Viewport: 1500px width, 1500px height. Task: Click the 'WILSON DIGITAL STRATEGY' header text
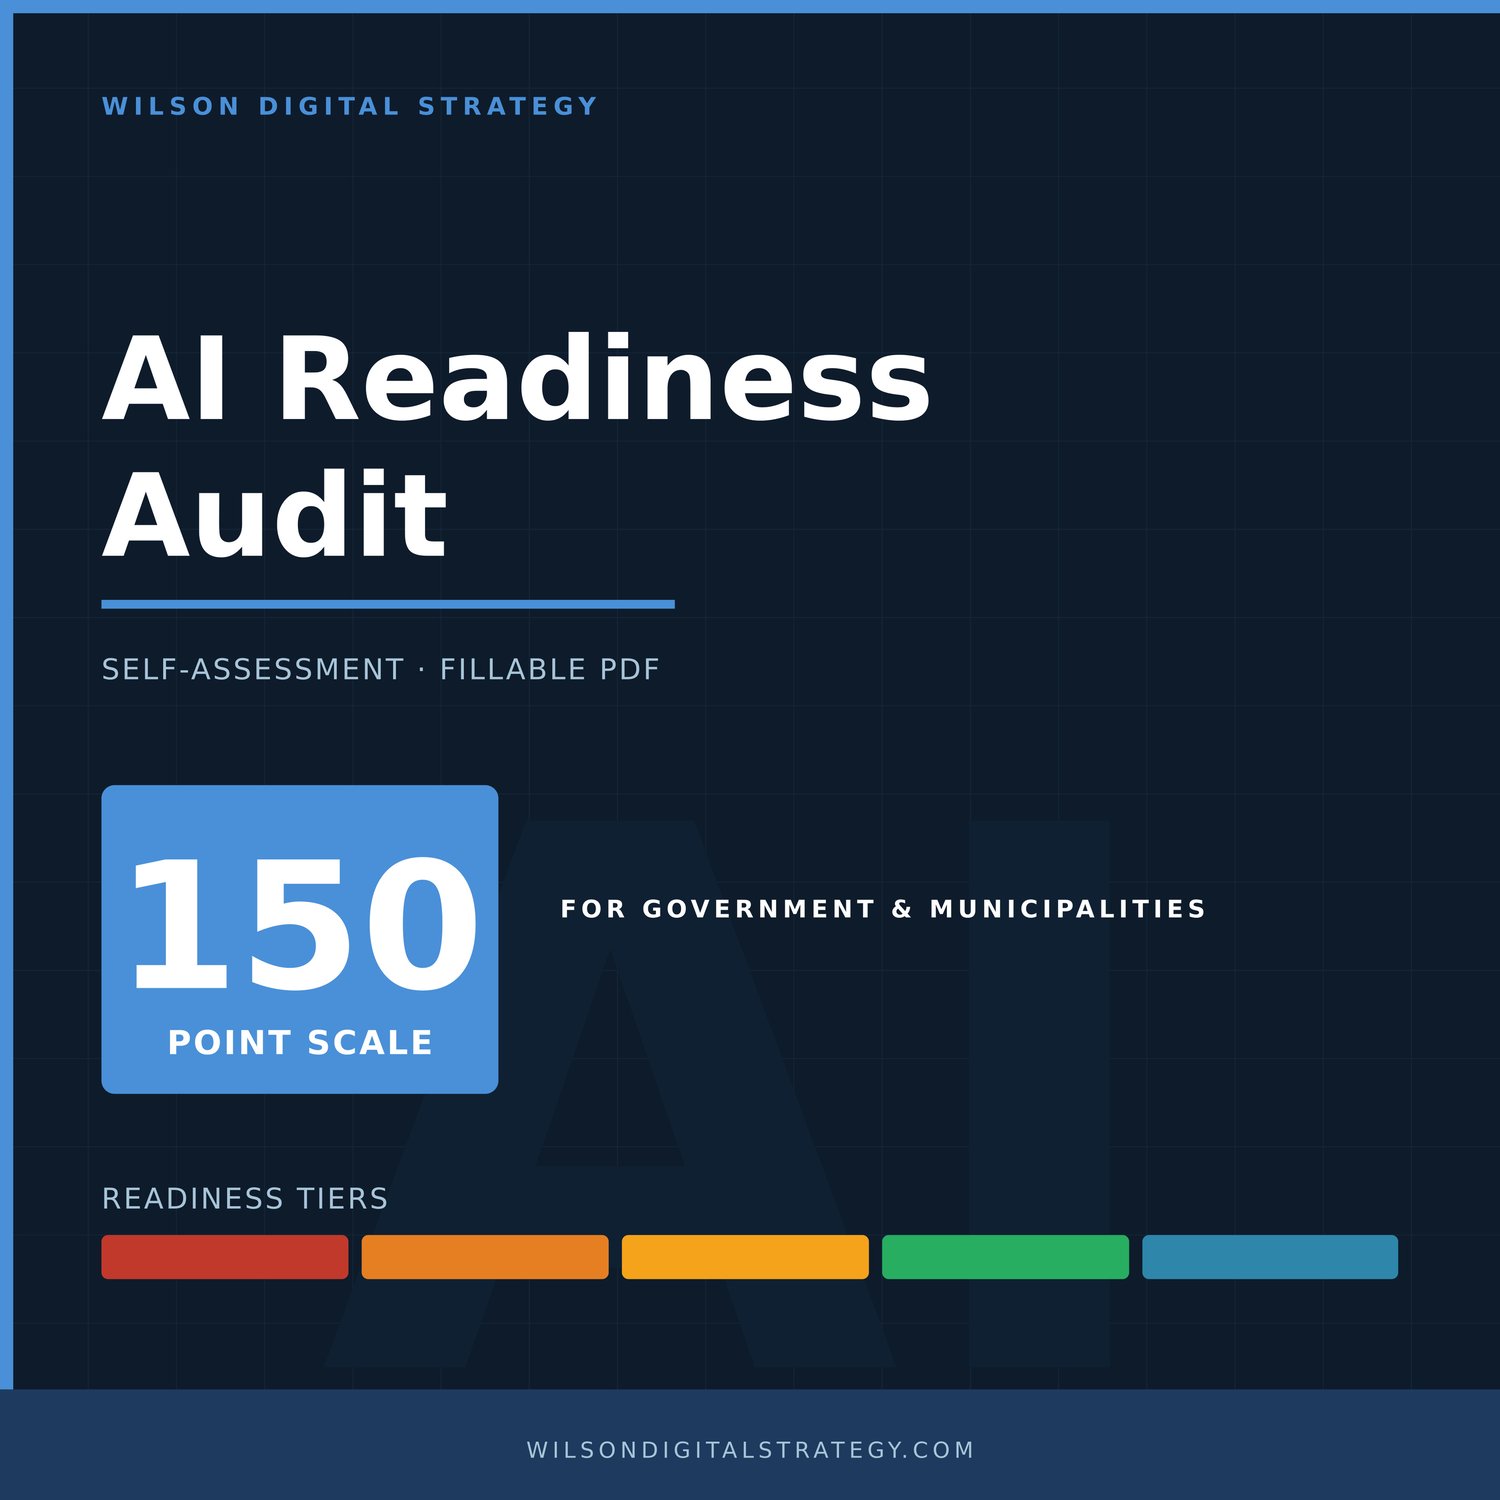350,106
